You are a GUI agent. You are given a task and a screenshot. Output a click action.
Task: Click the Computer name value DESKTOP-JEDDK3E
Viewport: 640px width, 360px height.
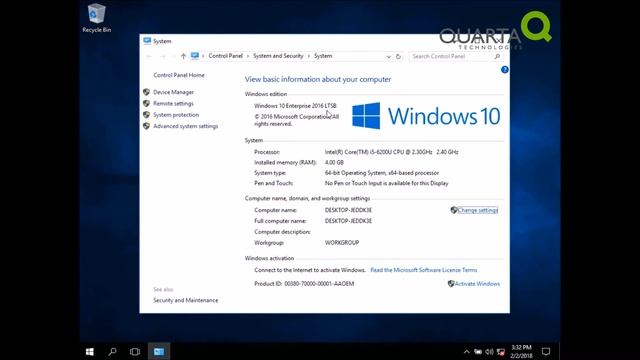tap(348, 210)
